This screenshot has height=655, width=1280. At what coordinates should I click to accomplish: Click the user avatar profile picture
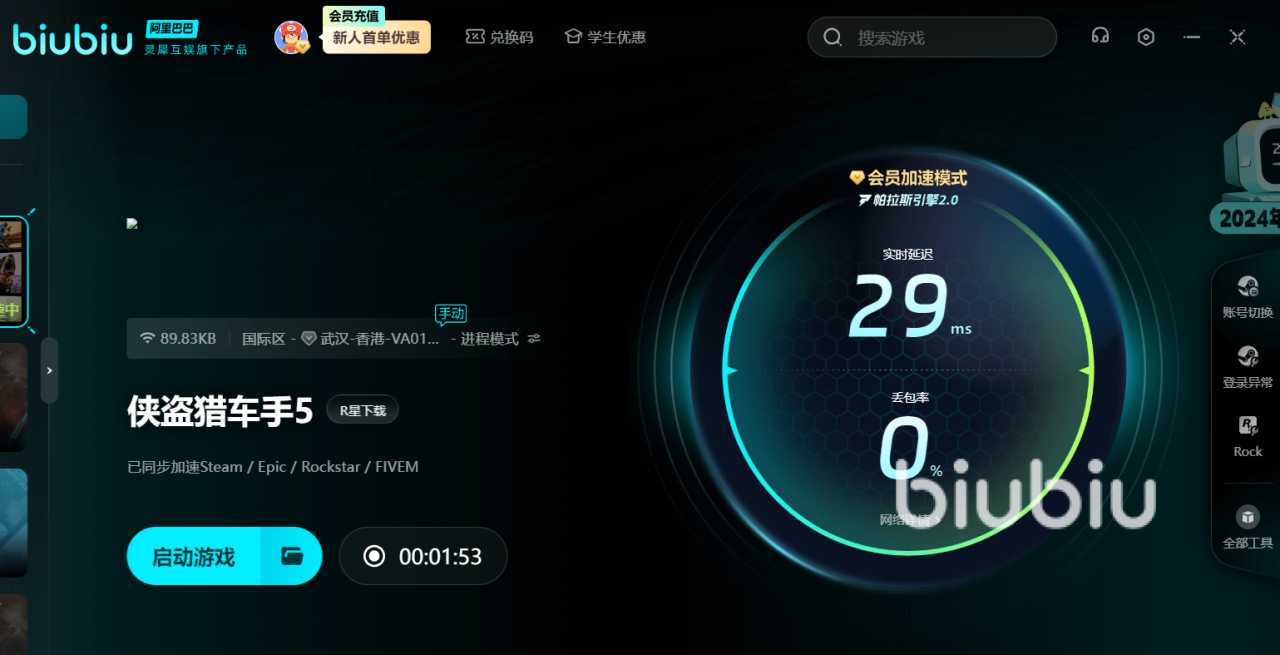290,38
